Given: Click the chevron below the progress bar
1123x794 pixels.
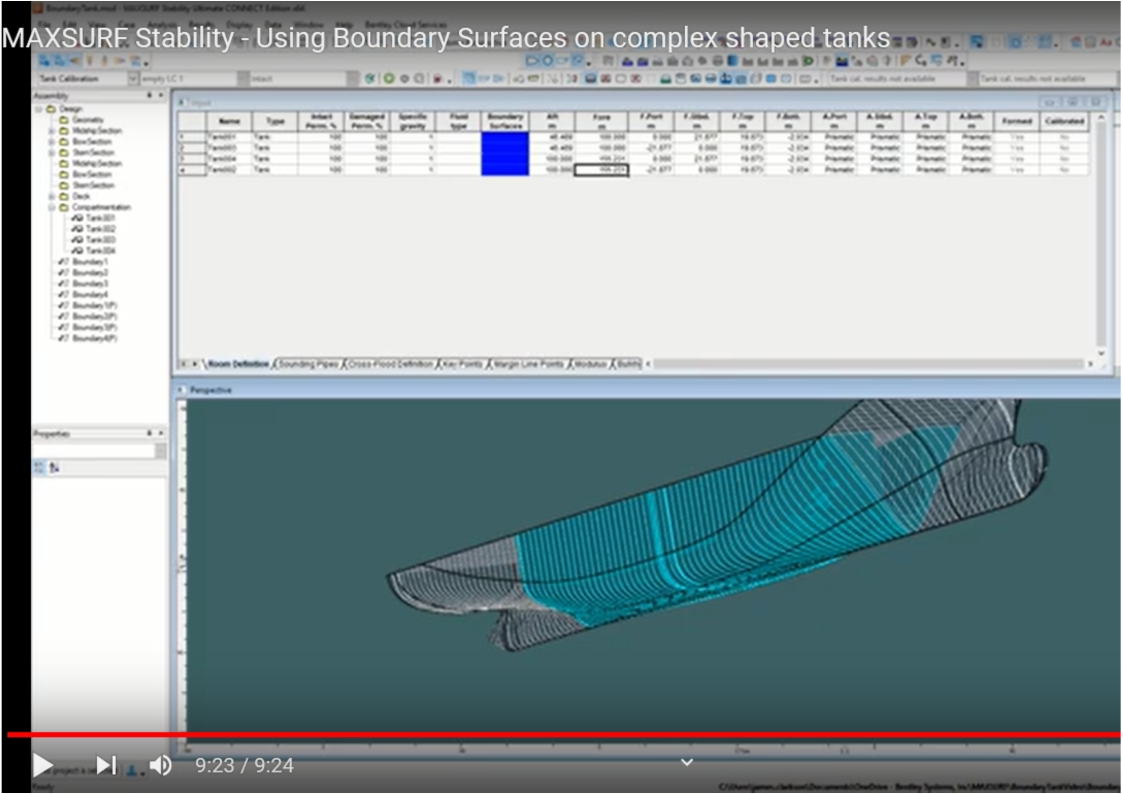Looking at the screenshot, I should (686, 762).
